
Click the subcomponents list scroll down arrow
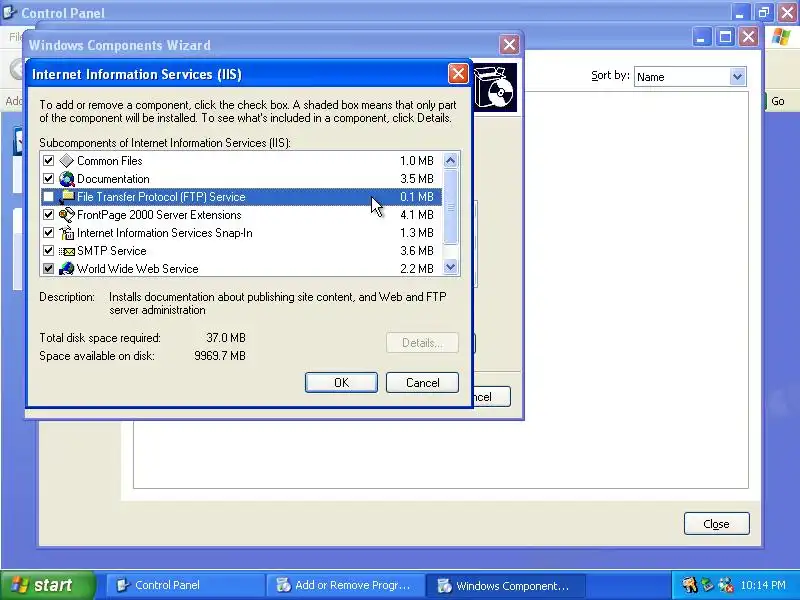451,267
